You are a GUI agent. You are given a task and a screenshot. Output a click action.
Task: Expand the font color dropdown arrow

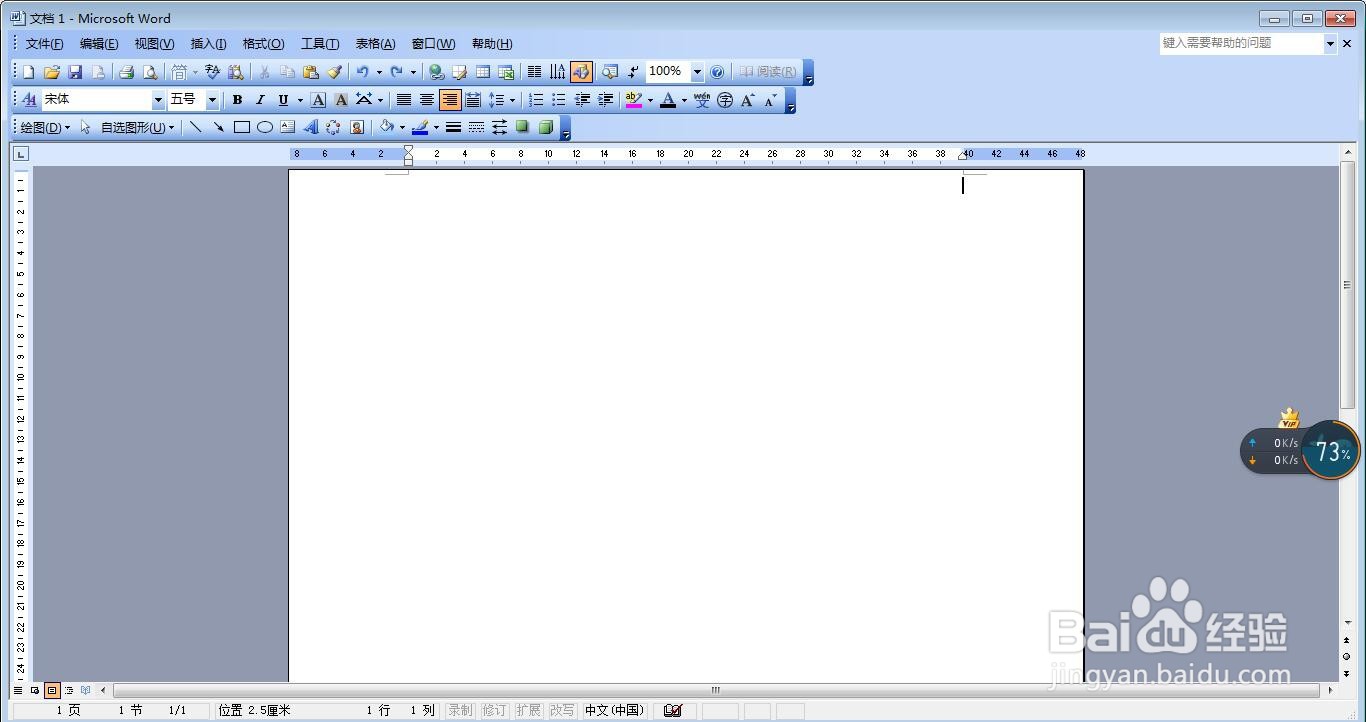[684, 100]
